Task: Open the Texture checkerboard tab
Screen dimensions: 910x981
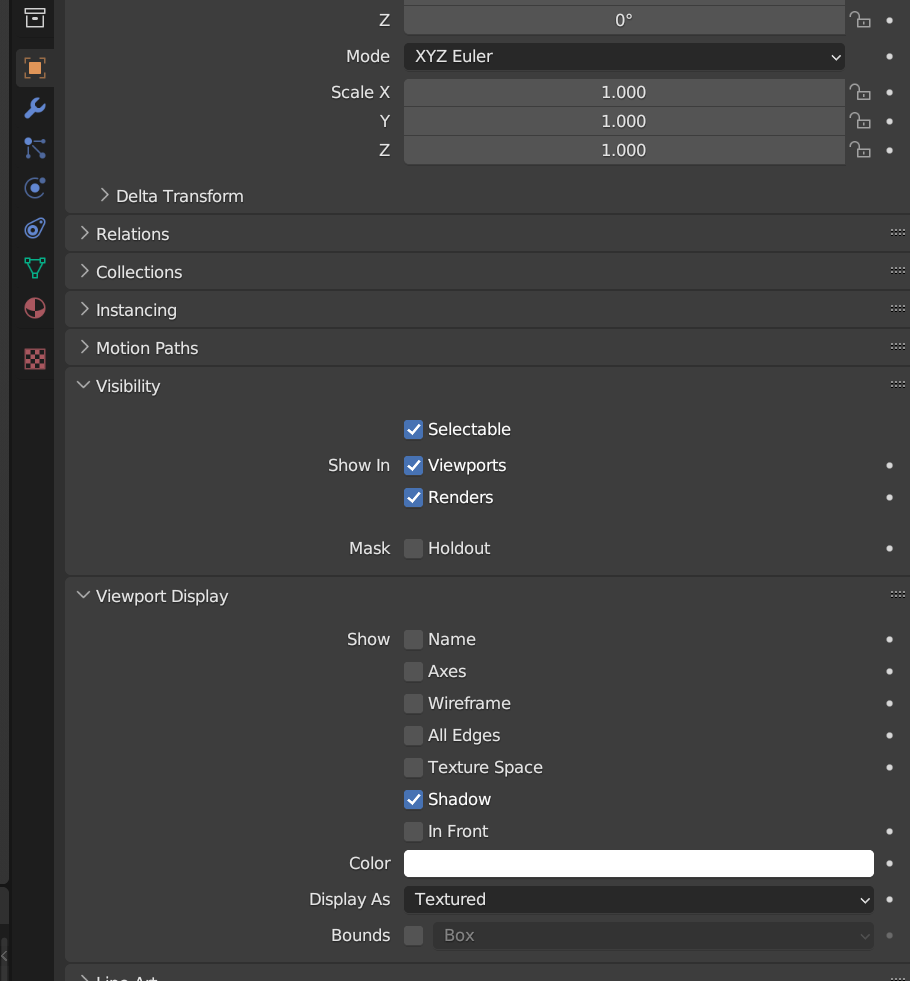Action: click(x=34, y=359)
